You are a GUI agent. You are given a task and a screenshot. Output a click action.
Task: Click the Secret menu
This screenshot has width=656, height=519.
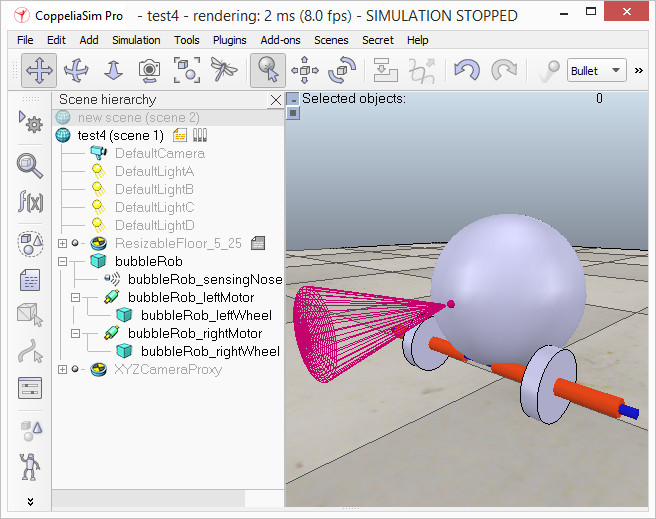[378, 40]
